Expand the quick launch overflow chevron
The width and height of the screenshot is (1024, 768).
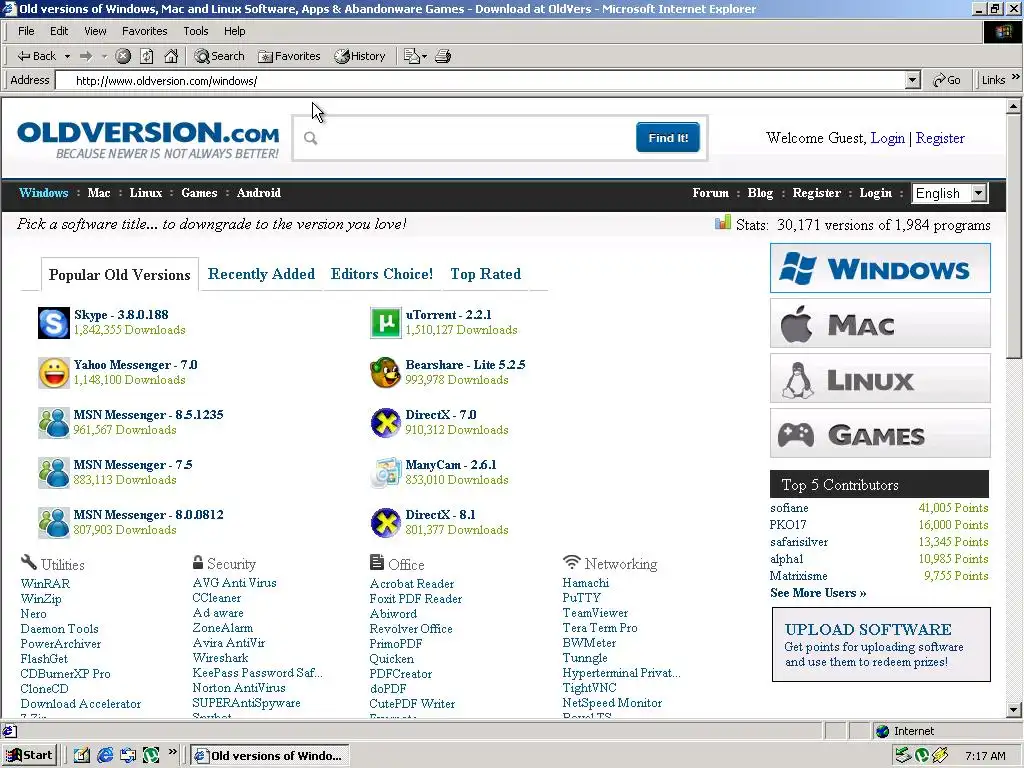pos(172,753)
